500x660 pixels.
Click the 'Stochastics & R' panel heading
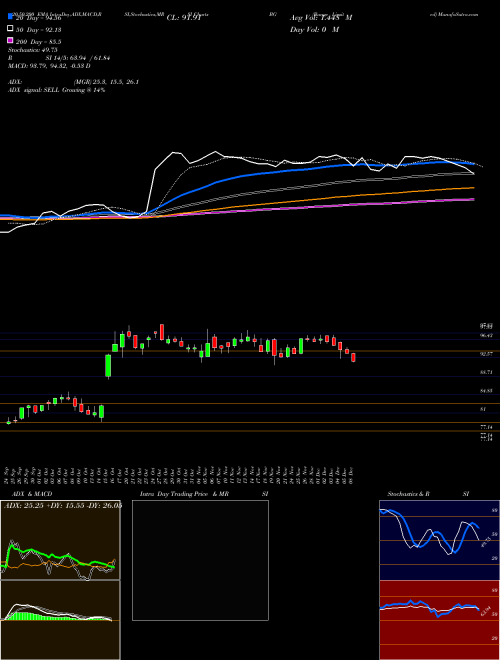point(408,494)
